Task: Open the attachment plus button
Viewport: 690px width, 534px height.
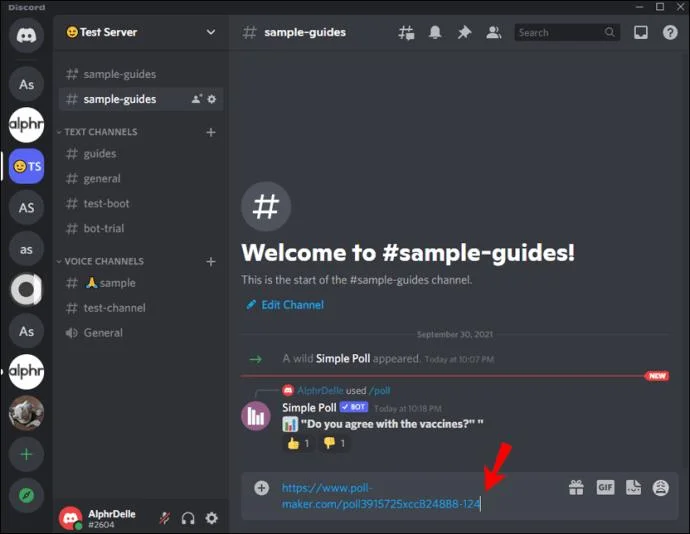Action: (x=261, y=488)
